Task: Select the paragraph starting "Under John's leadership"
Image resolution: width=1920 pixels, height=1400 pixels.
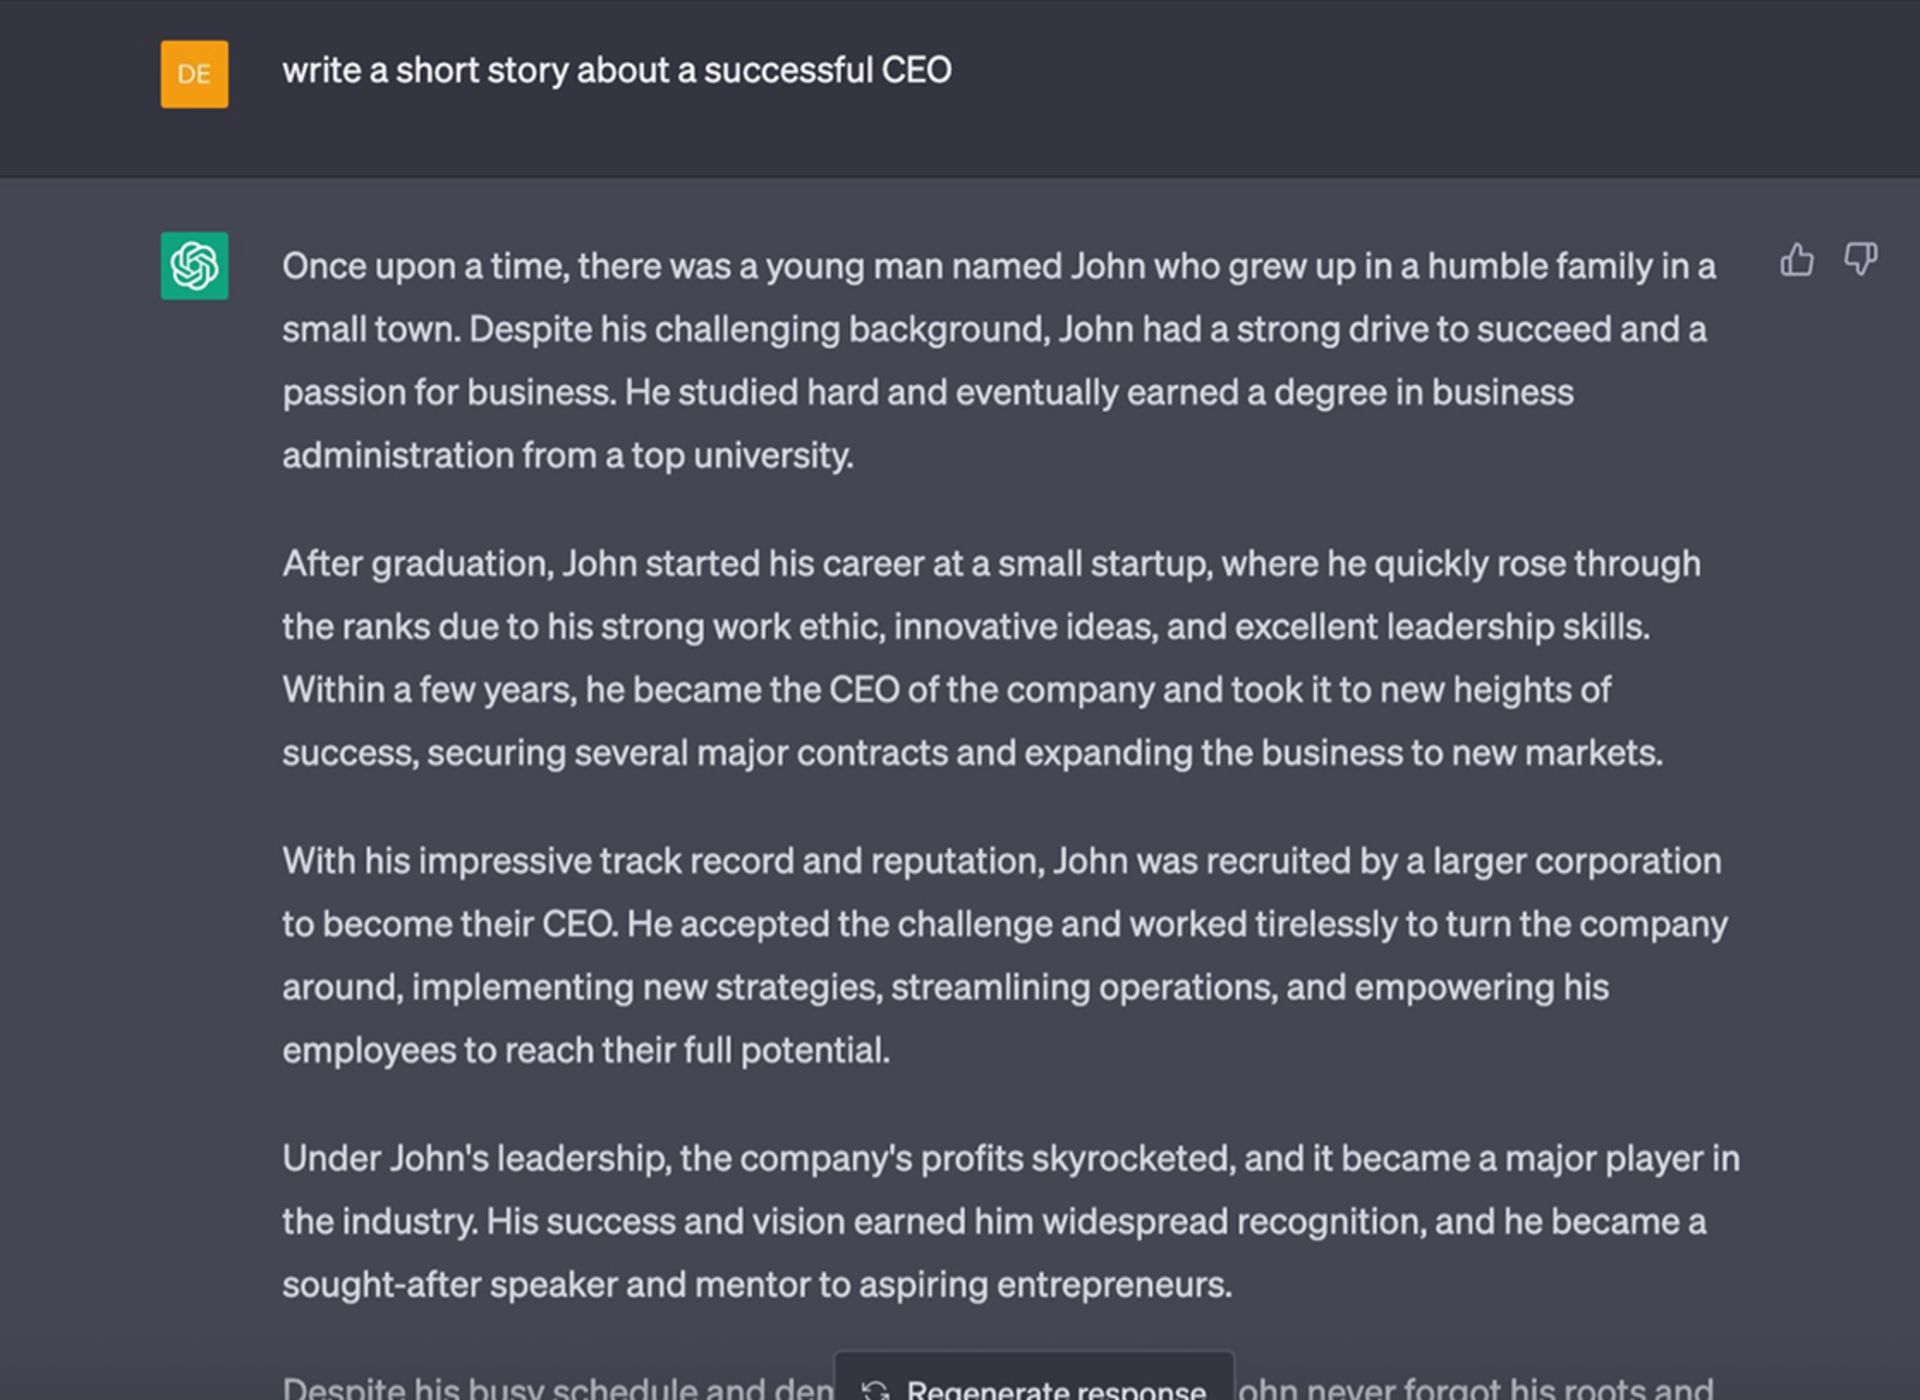Action: coord(1011,1221)
